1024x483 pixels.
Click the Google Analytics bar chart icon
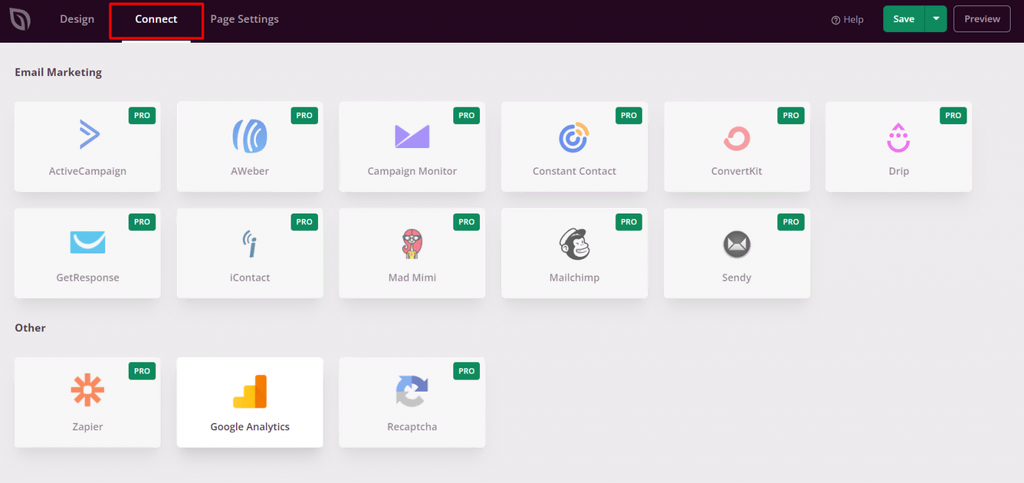click(x=250, y=392)
